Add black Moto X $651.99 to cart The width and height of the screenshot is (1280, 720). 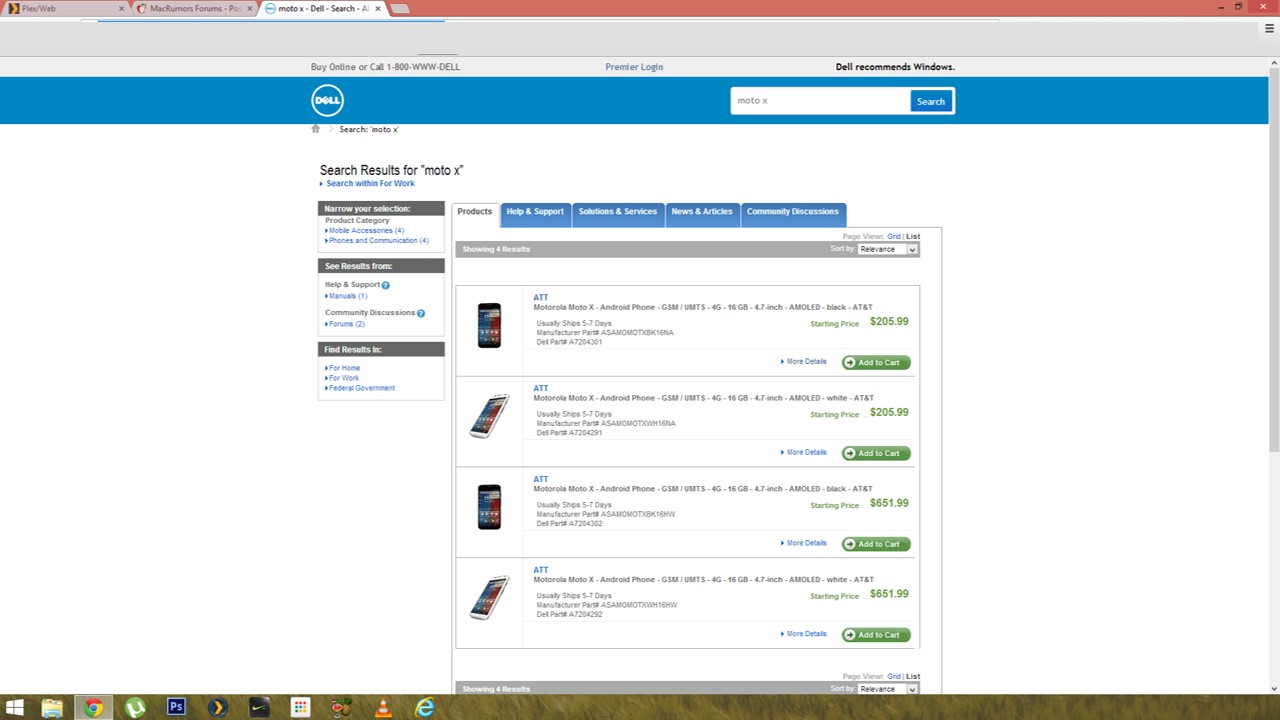876,544
